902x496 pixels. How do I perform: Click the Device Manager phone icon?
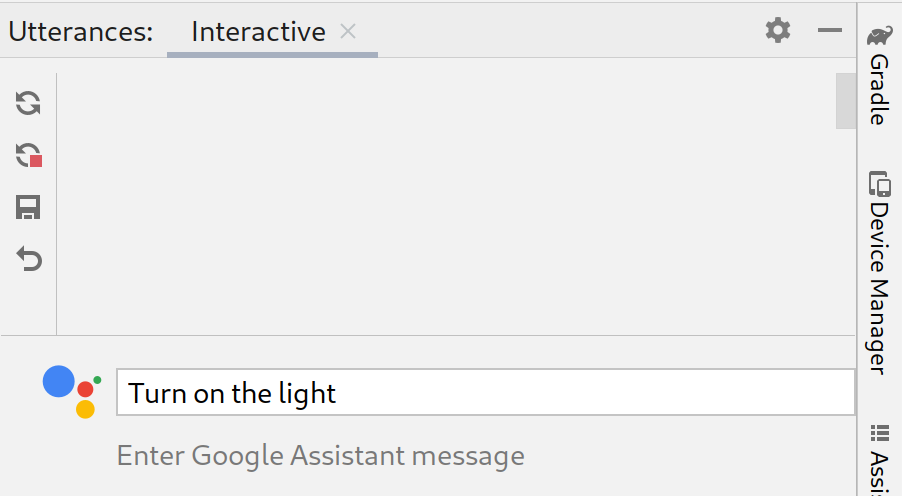(x=879, y=183)
